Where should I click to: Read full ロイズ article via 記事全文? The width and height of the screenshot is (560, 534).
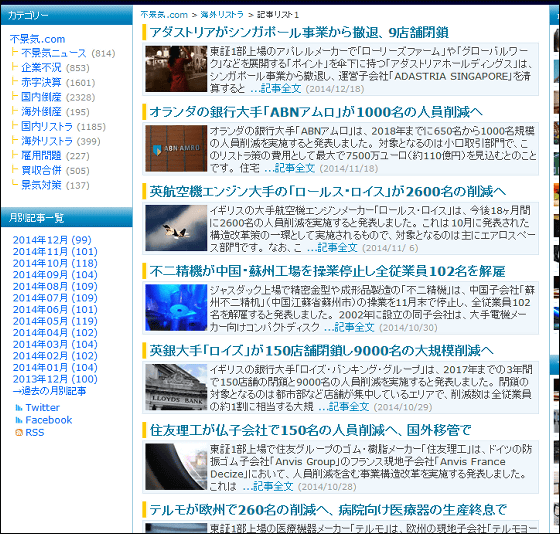click(x=344, y=407)
